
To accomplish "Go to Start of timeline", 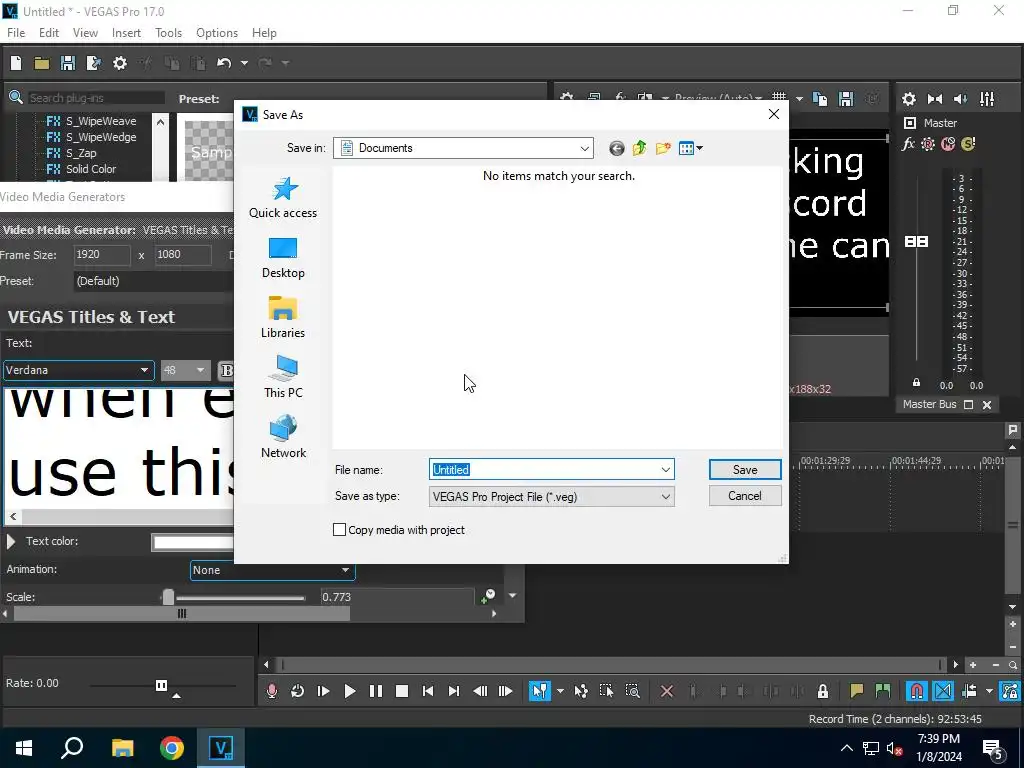I will (428, 691).
